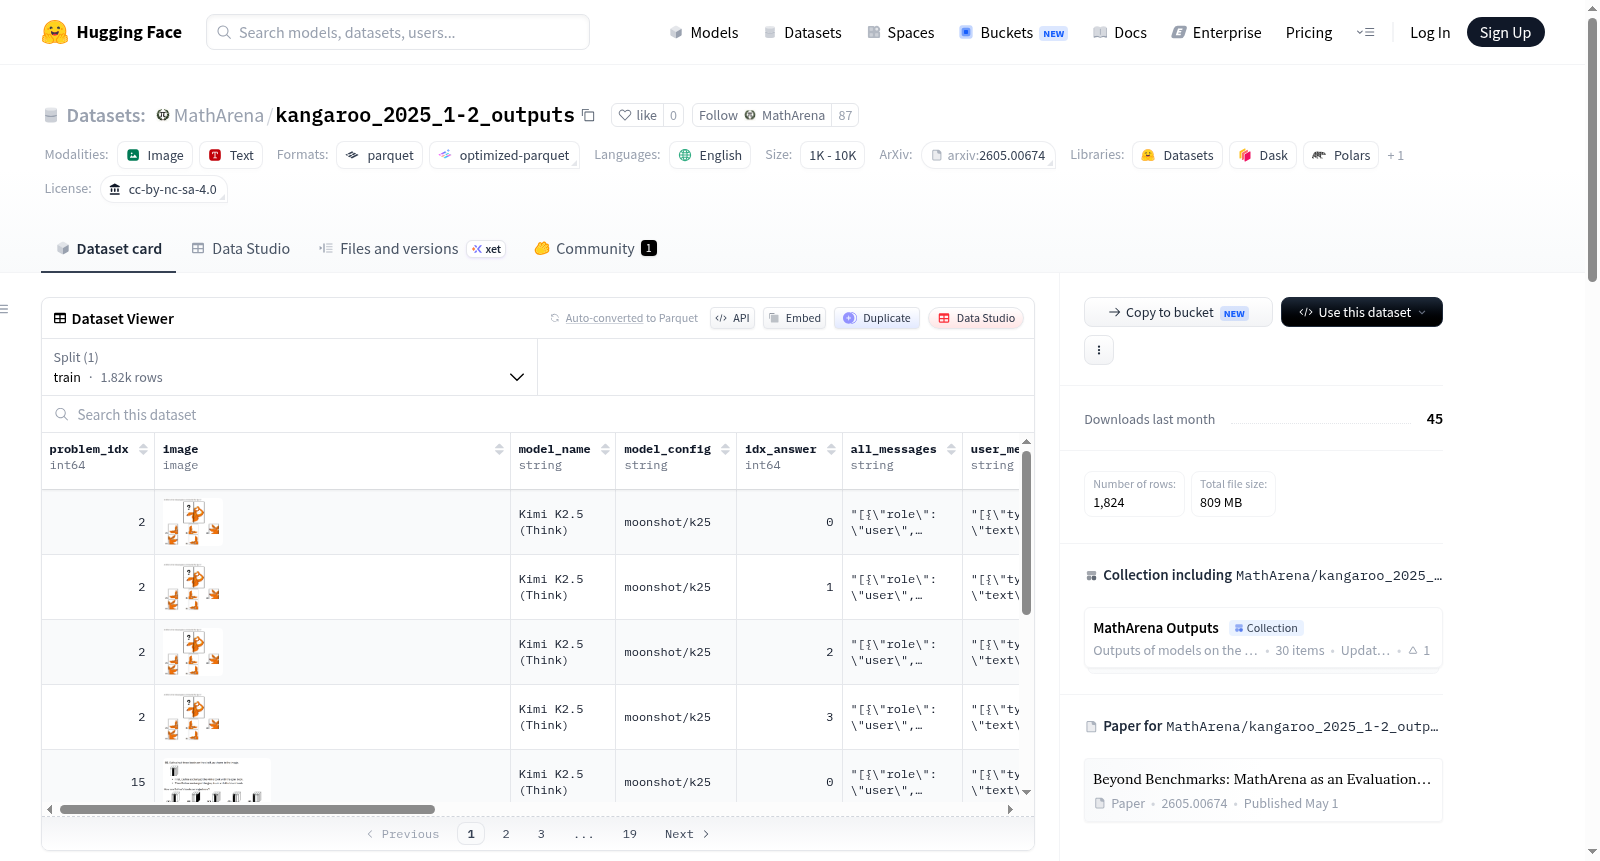Viewport: 1600px width, 861px height.
Task: Click the table horizontal scrollbar
Action: click(x=247, y=809)
